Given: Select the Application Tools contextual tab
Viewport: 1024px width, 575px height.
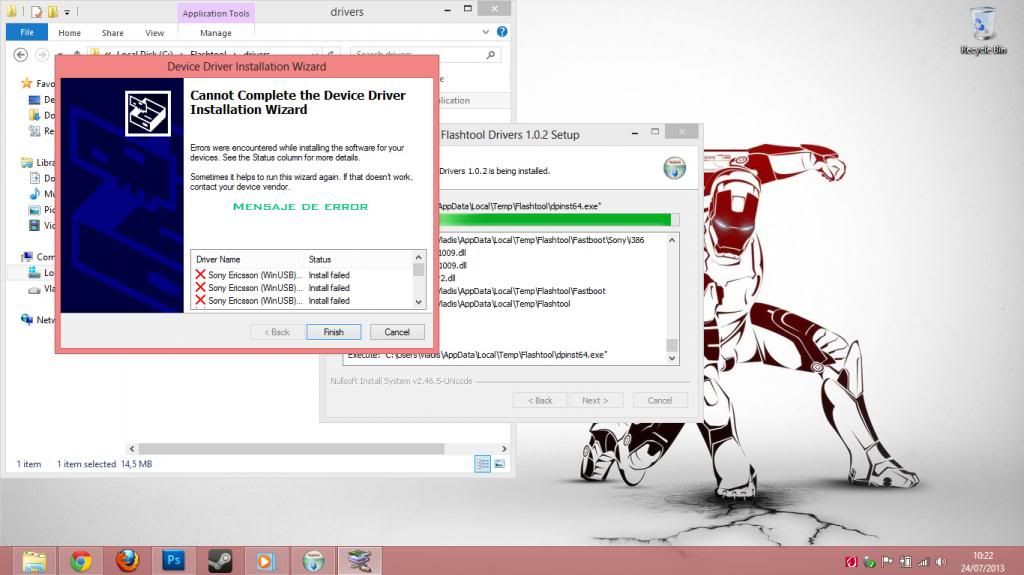Looking at the screenshot, I should [216, 13].
